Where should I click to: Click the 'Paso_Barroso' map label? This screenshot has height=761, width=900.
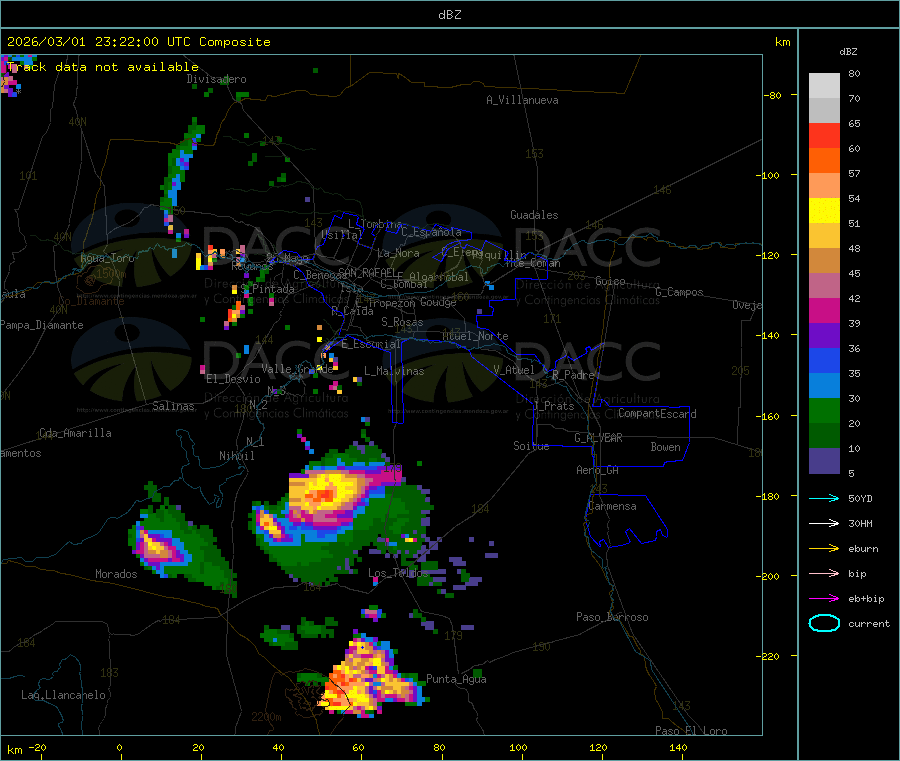(612, 617)
